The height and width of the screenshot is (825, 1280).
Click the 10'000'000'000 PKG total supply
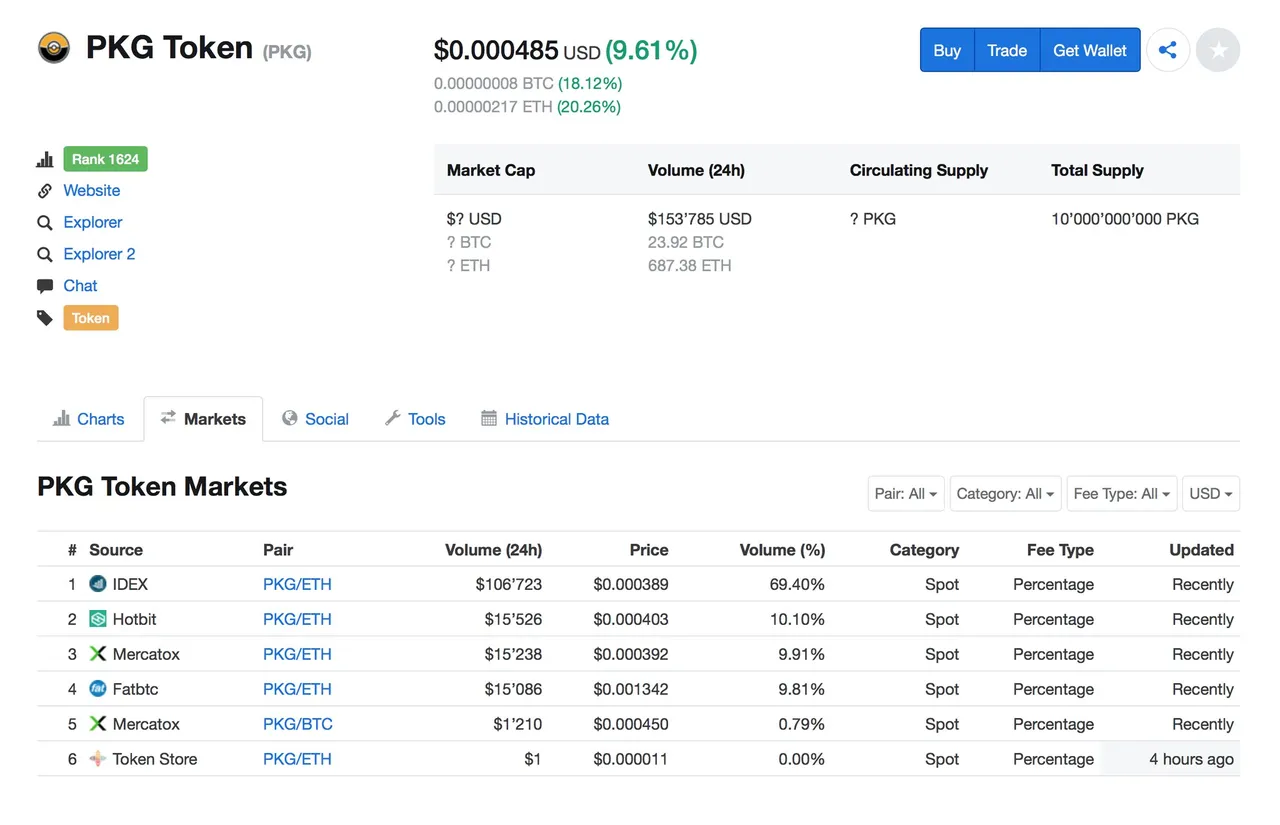pyautogui.click(x=1125, y=219)
